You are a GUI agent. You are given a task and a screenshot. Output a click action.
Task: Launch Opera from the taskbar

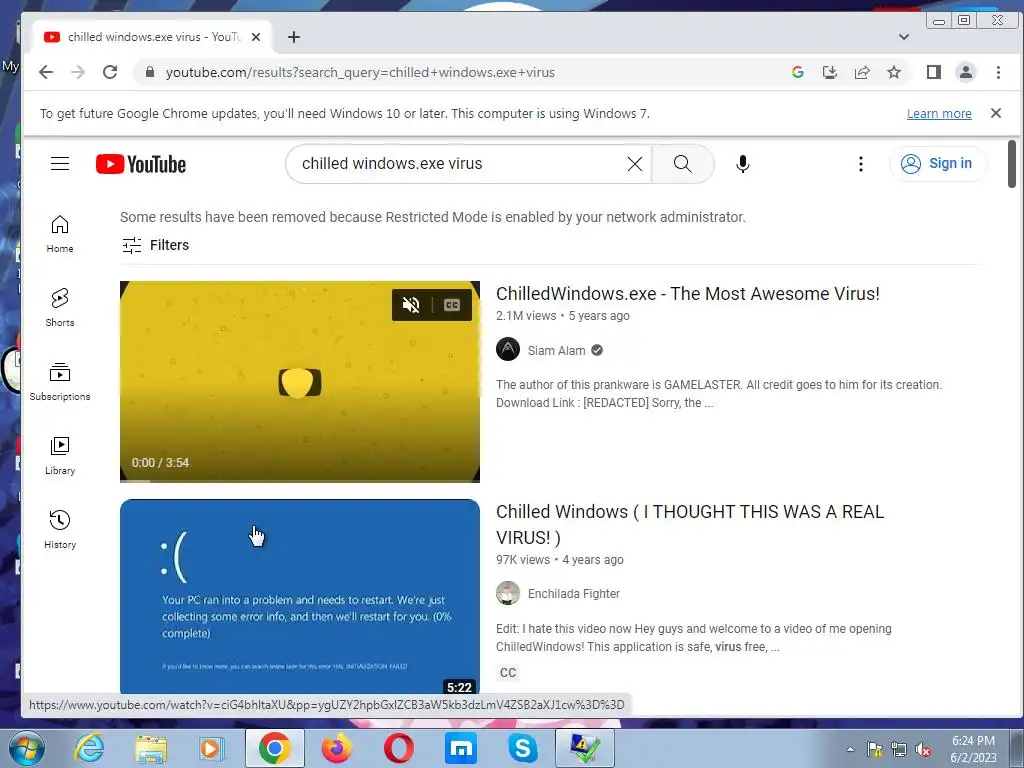click(x=399, y=748)
